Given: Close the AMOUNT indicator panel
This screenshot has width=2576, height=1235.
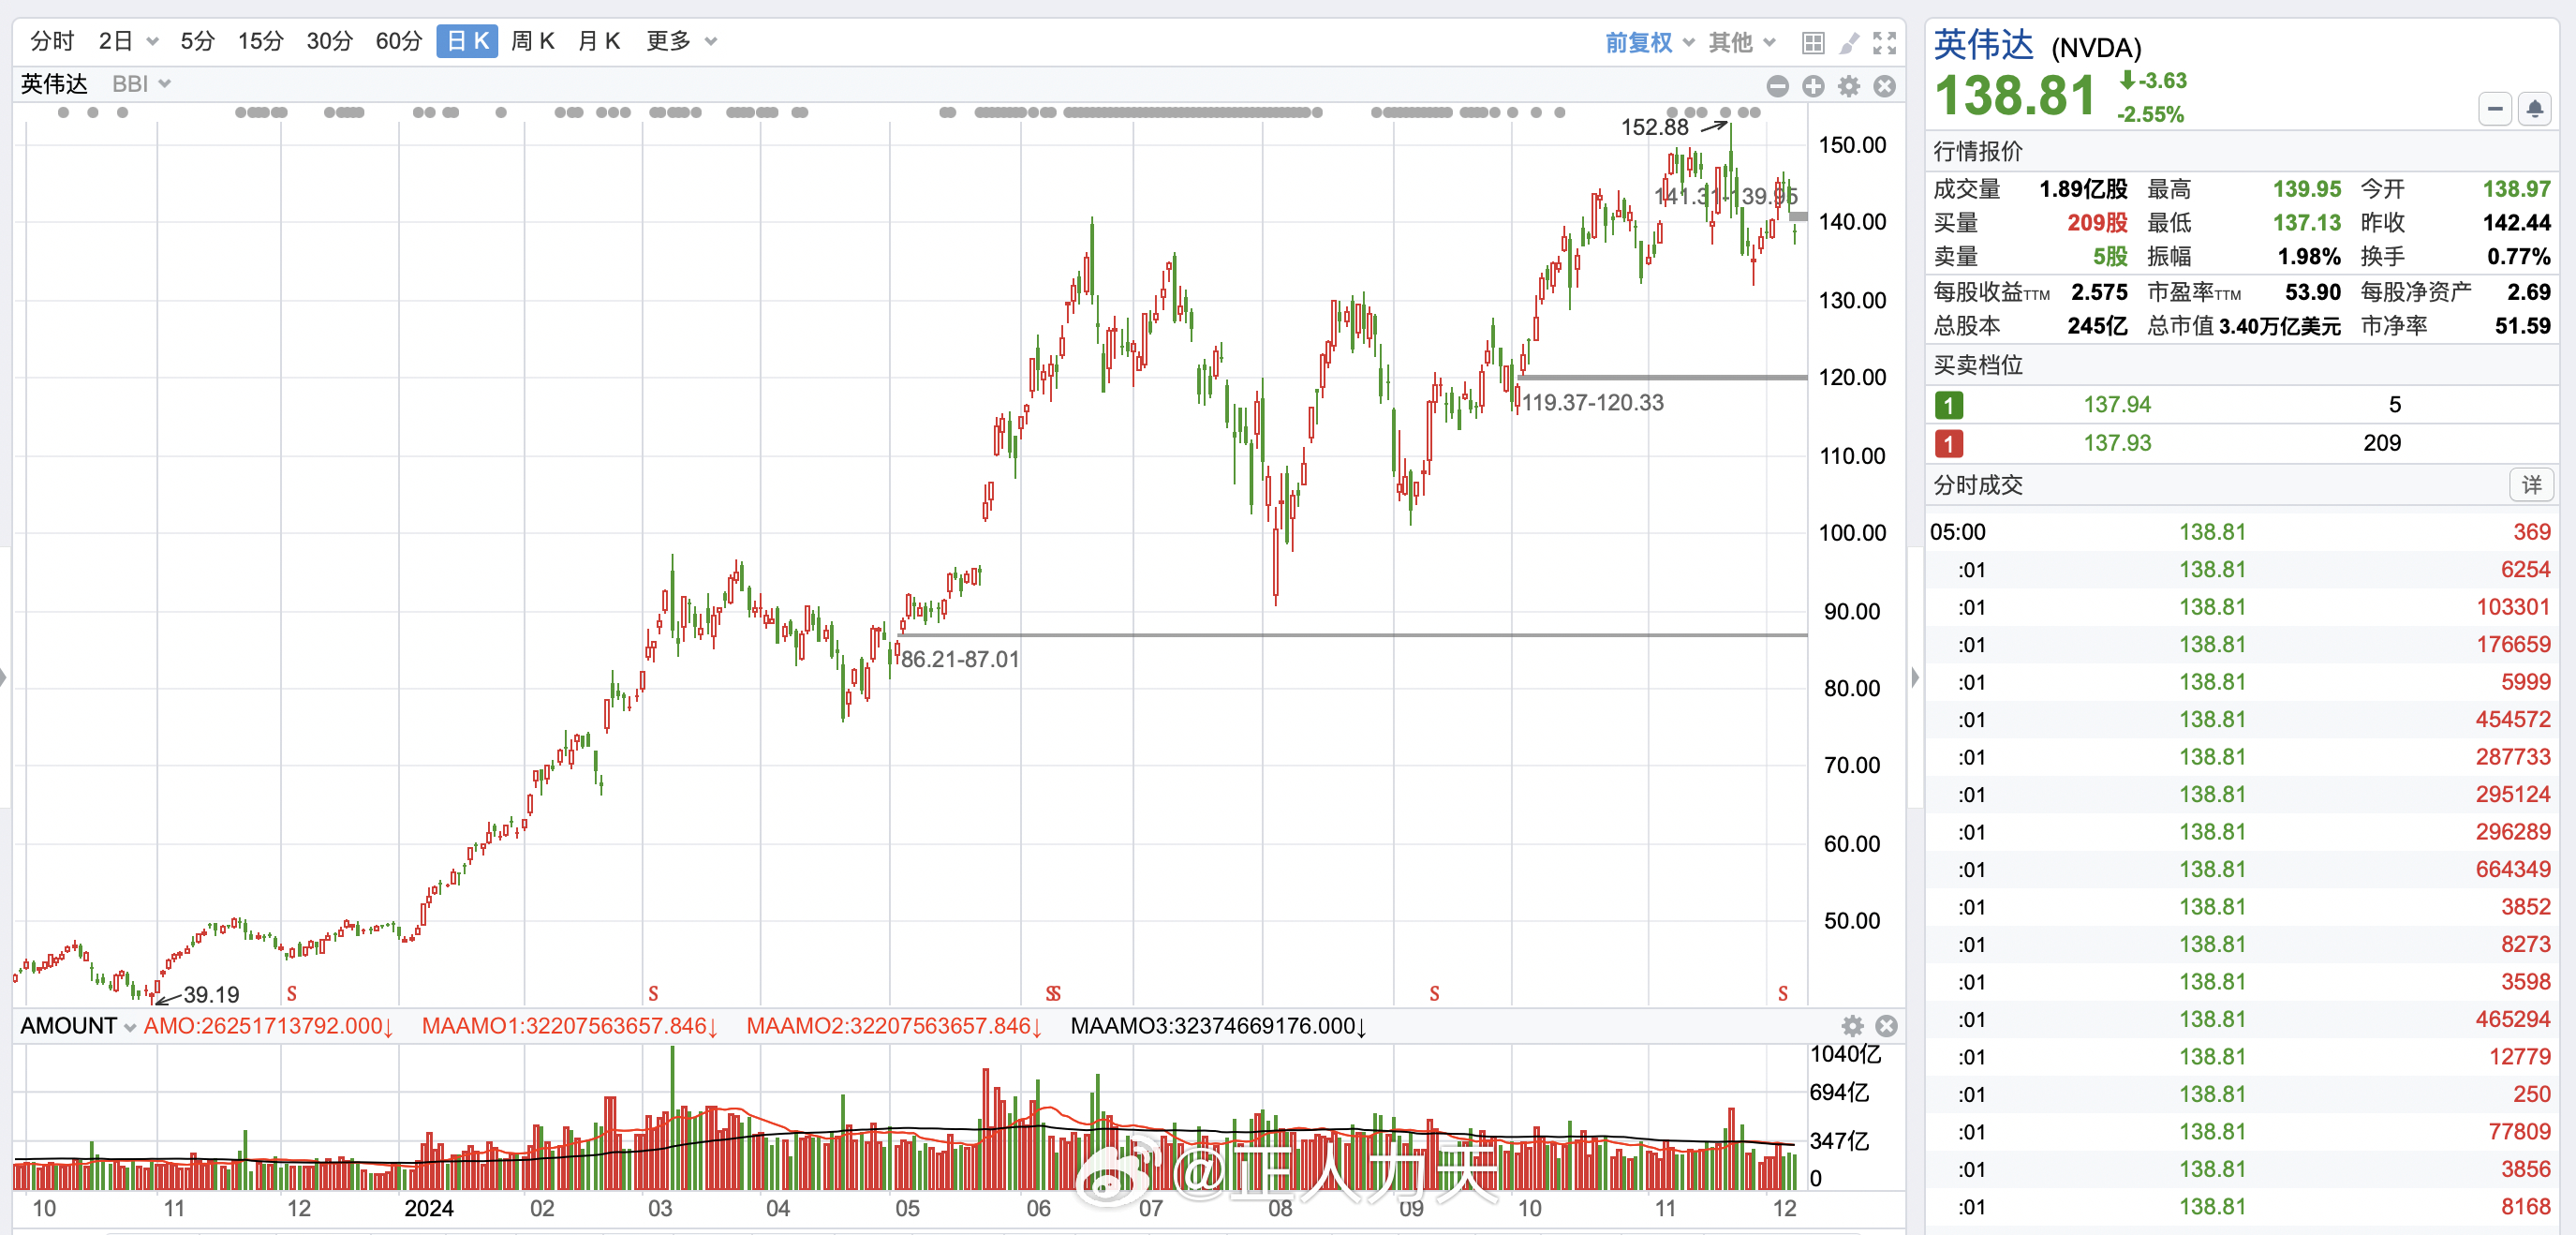Looking at the screenshot, I should [1887, 1026].
